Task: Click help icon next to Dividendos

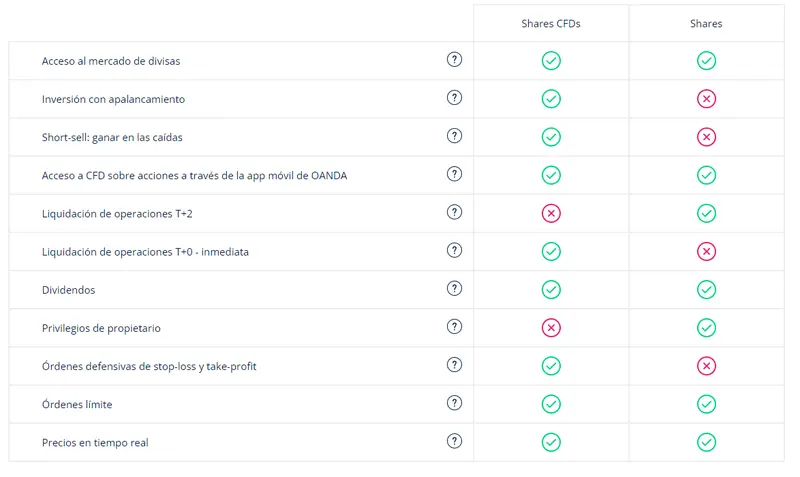Action: [x=454, y=289]
